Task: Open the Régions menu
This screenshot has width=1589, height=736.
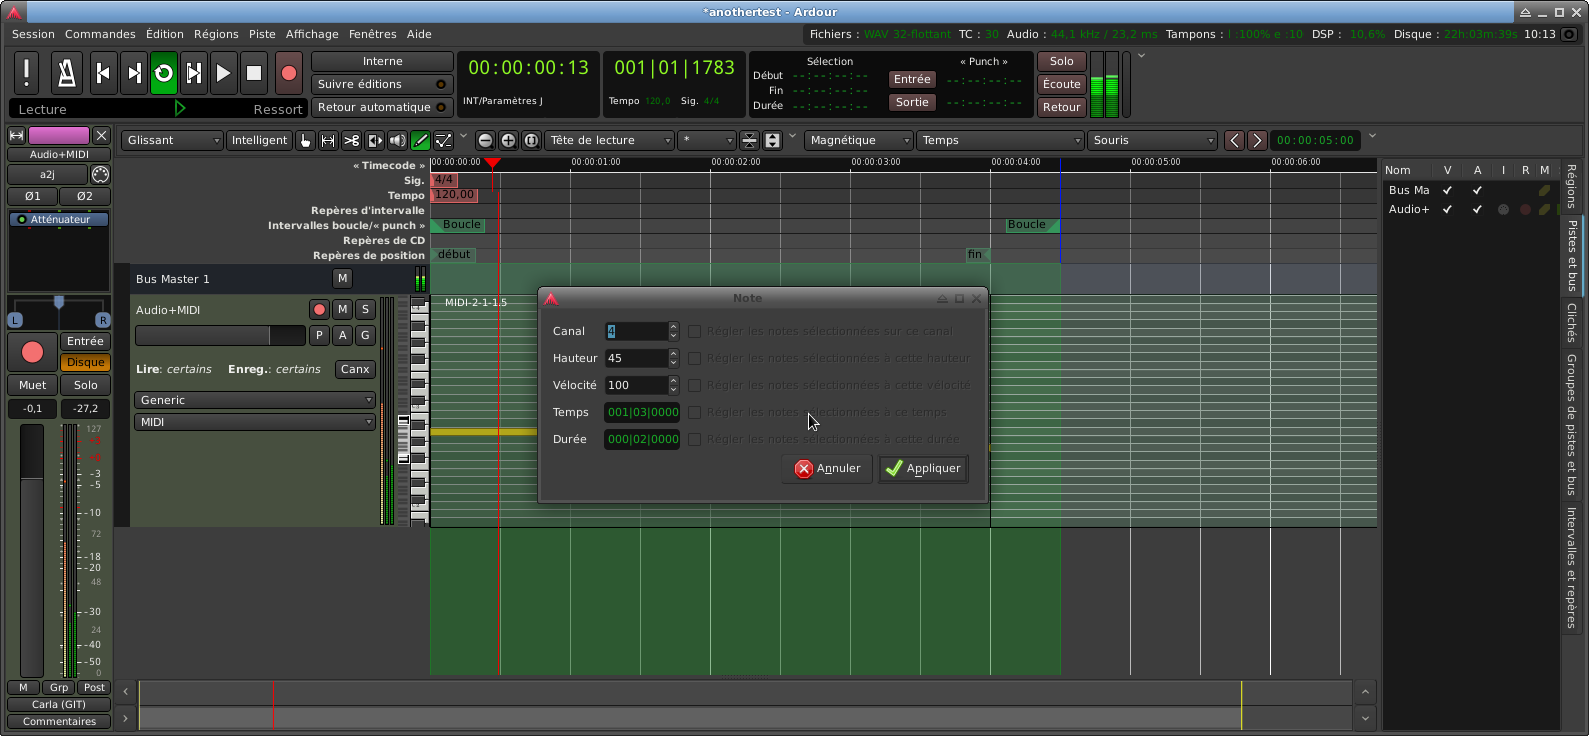Action: (216, 34)
